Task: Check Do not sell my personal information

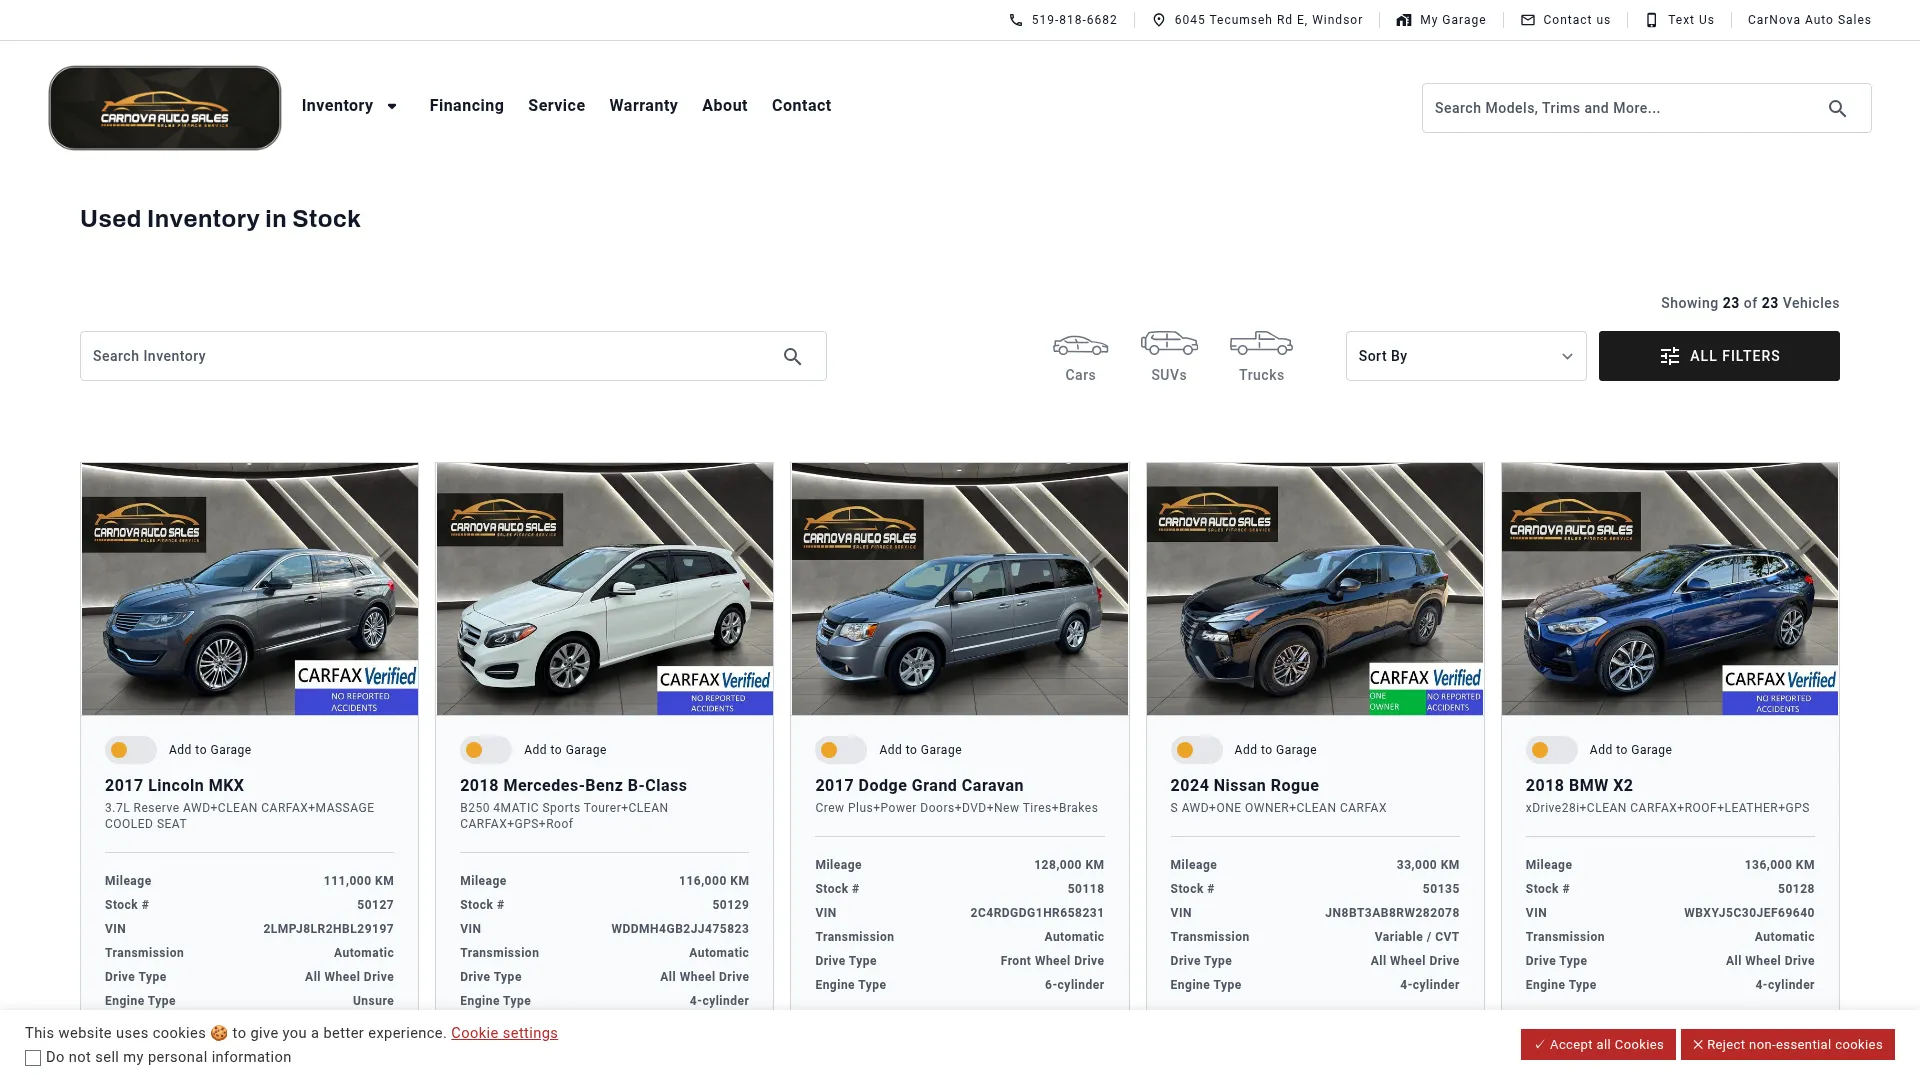Action: pos(33,1058)
